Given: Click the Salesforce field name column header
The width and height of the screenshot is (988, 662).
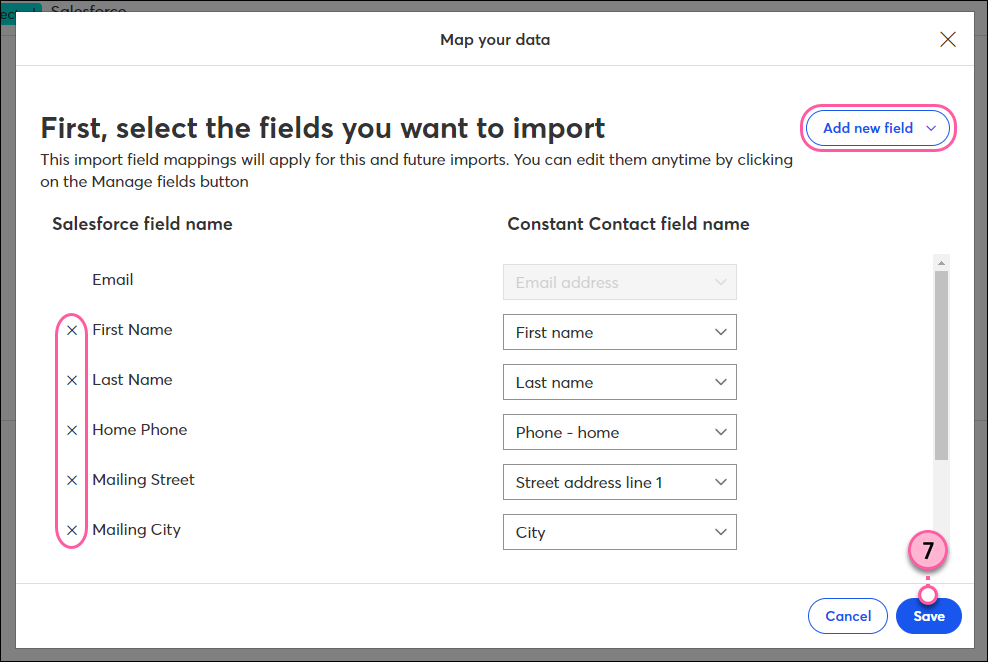Looking at the screenshot, I should click(142, 224).
